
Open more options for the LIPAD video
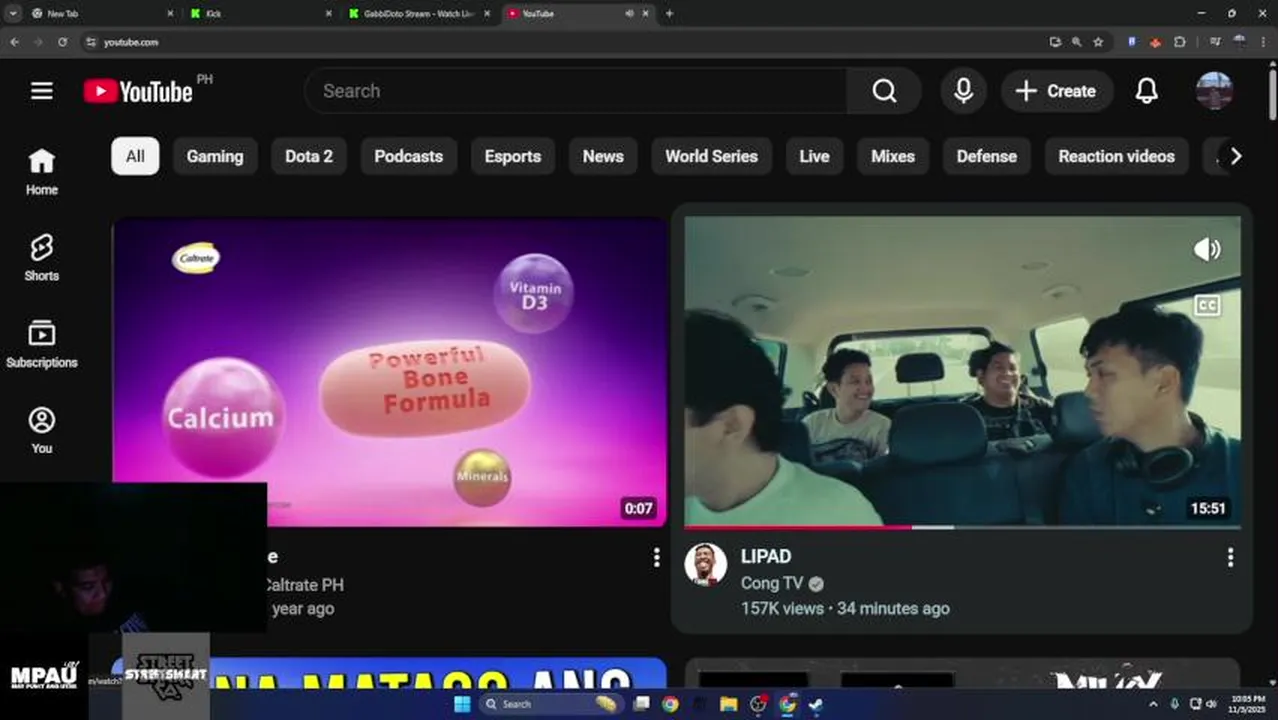[x=1230, y=557]
